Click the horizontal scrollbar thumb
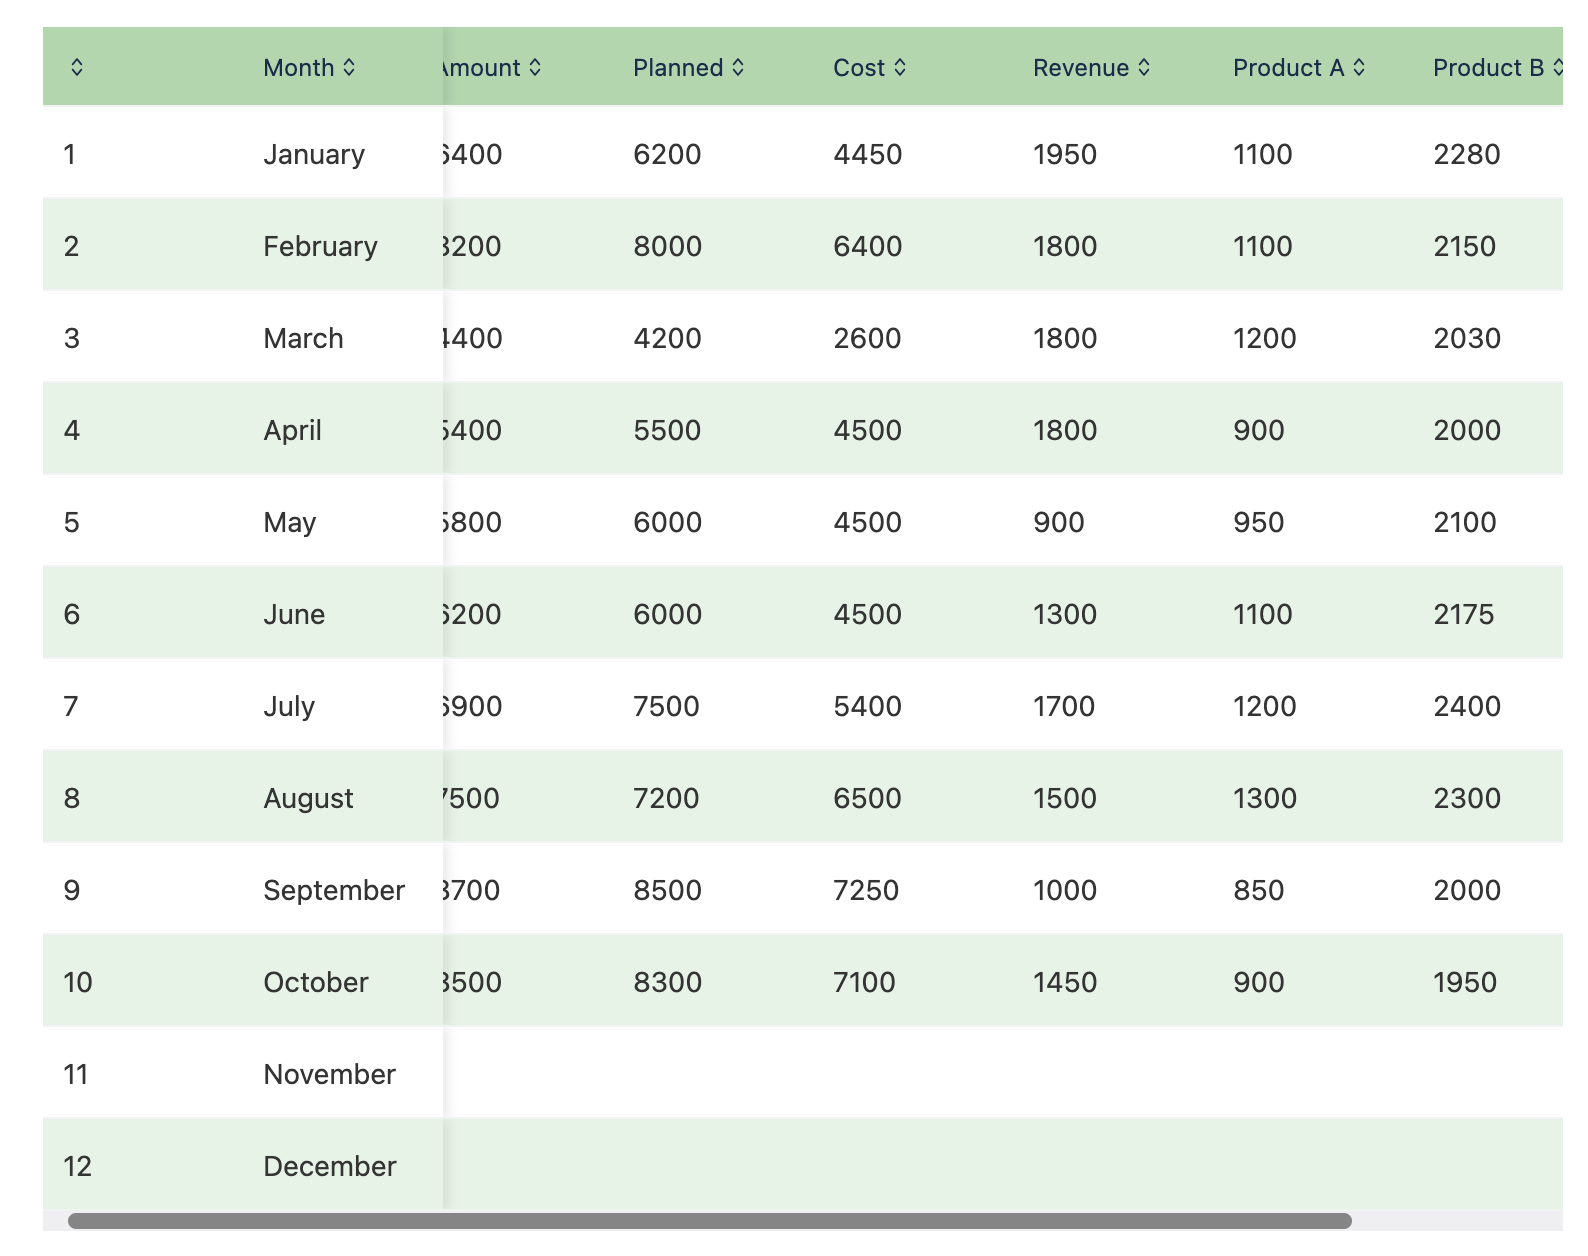Screen dimensions: 1588x1256 coord(709,1221)
